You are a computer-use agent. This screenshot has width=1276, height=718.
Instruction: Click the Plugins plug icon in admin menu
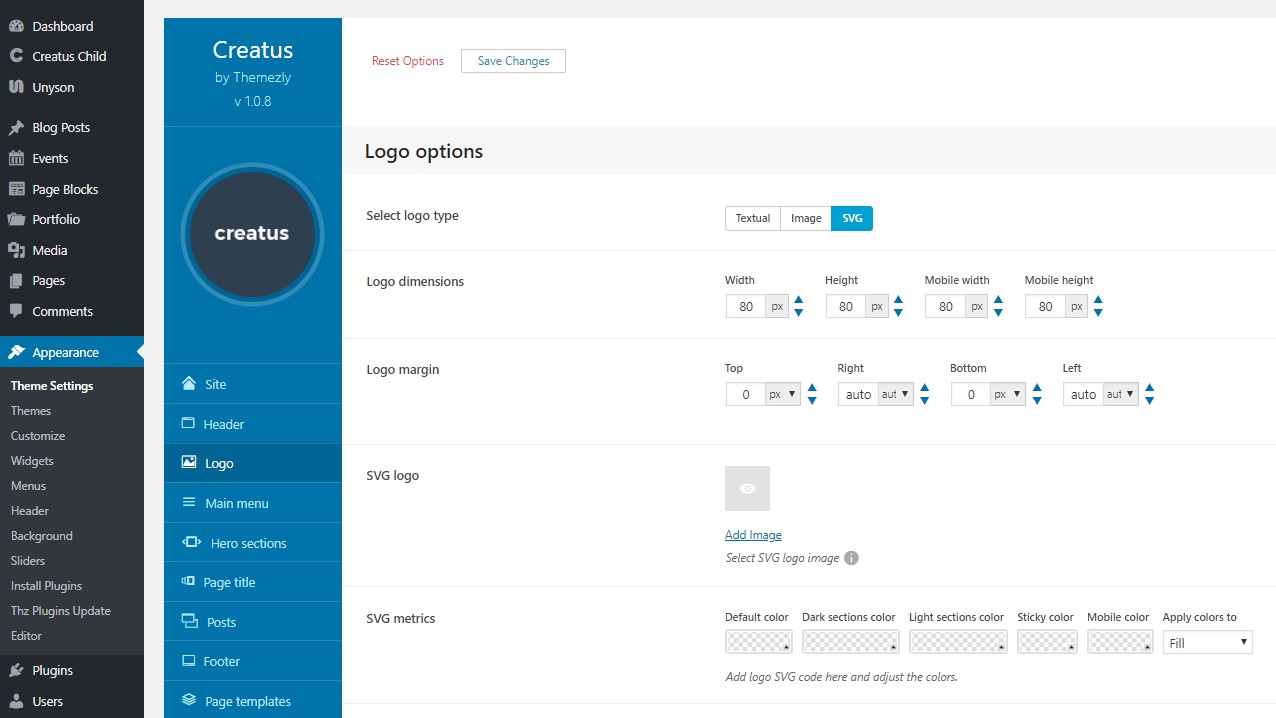tap(16, 670)
